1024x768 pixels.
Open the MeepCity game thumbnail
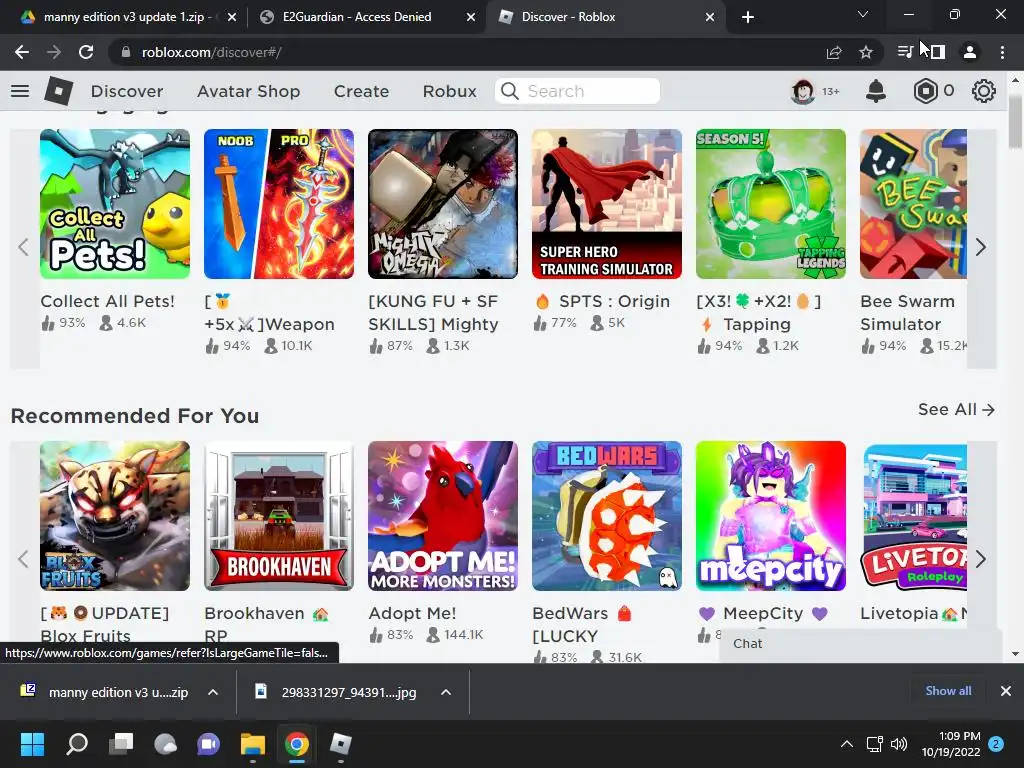click(771, 516)
